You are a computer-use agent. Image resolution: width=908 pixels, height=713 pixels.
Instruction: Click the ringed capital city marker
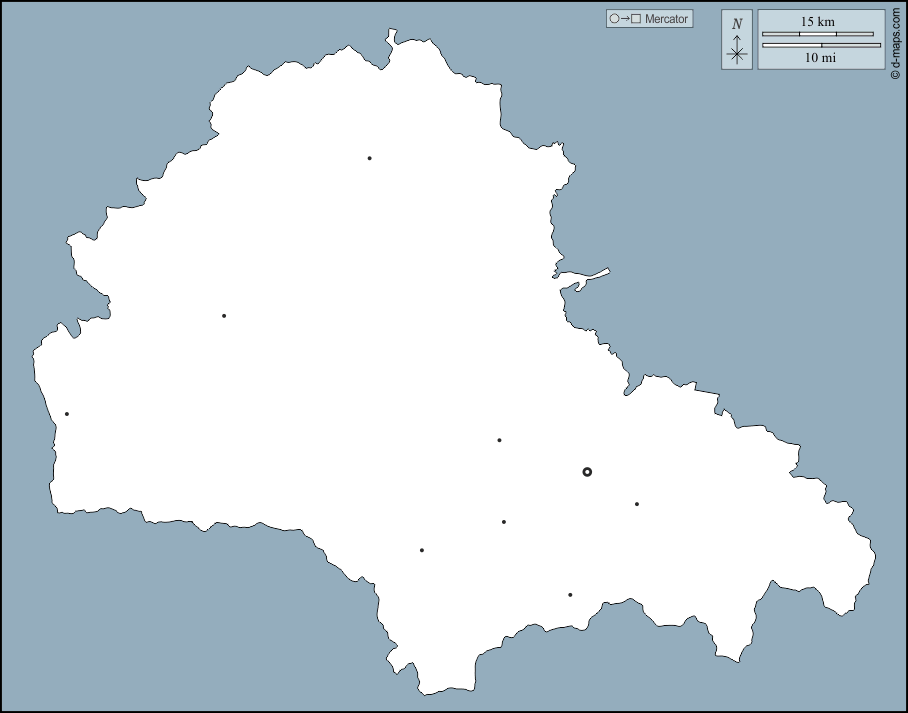click(x=587, y=472)
